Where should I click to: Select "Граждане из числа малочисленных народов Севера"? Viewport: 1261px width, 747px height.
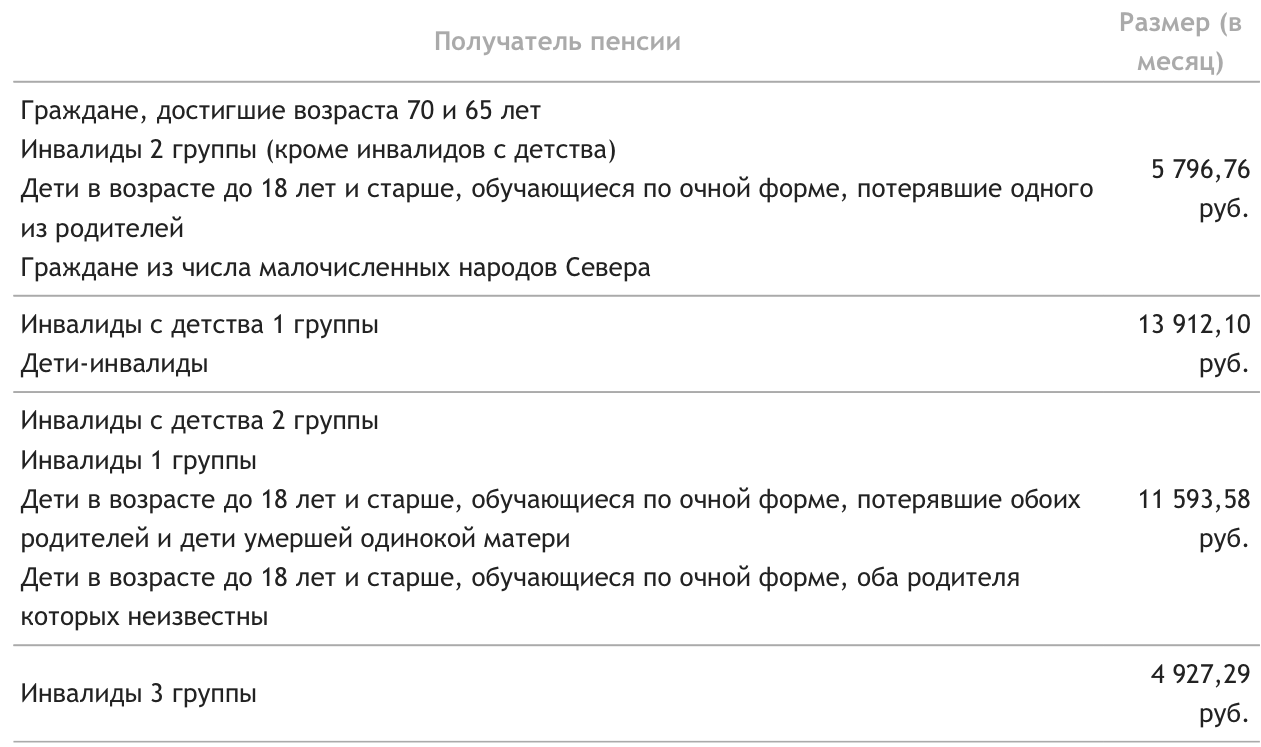335,269
